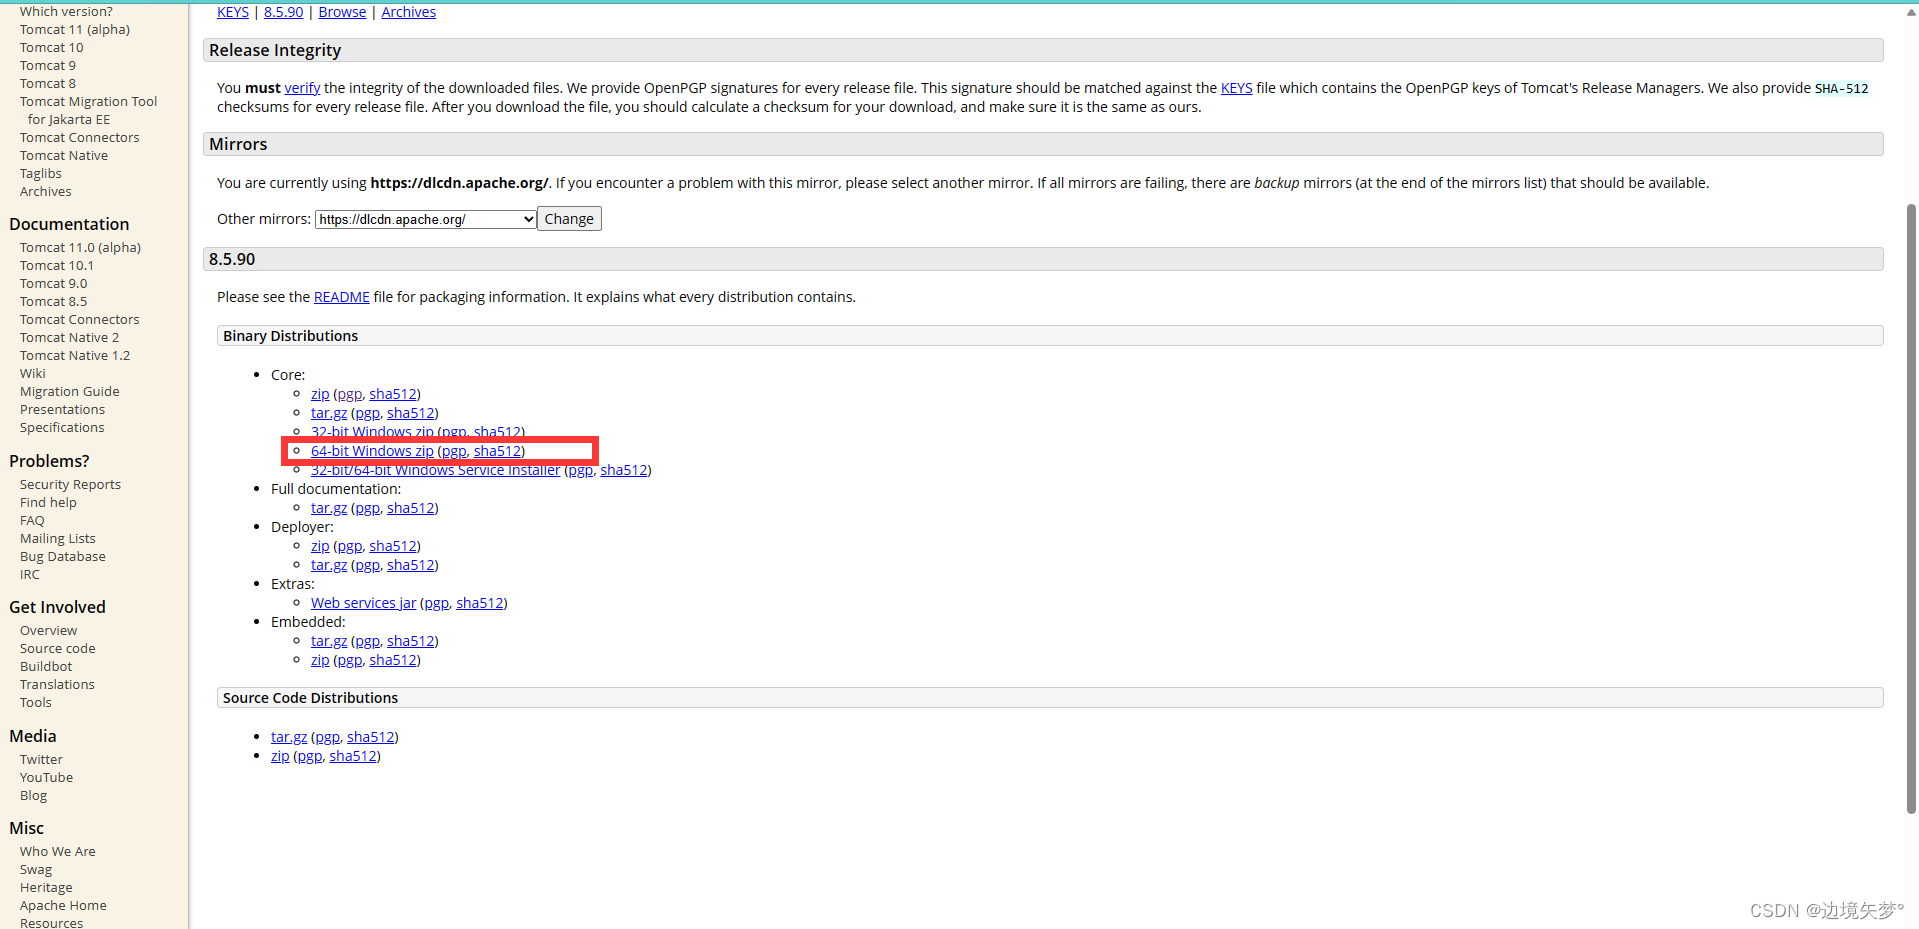This screenshot has width=1919, height=929.
Task: Open pgp signature for 64-bit Windows zip
Action: click(454, 451)
